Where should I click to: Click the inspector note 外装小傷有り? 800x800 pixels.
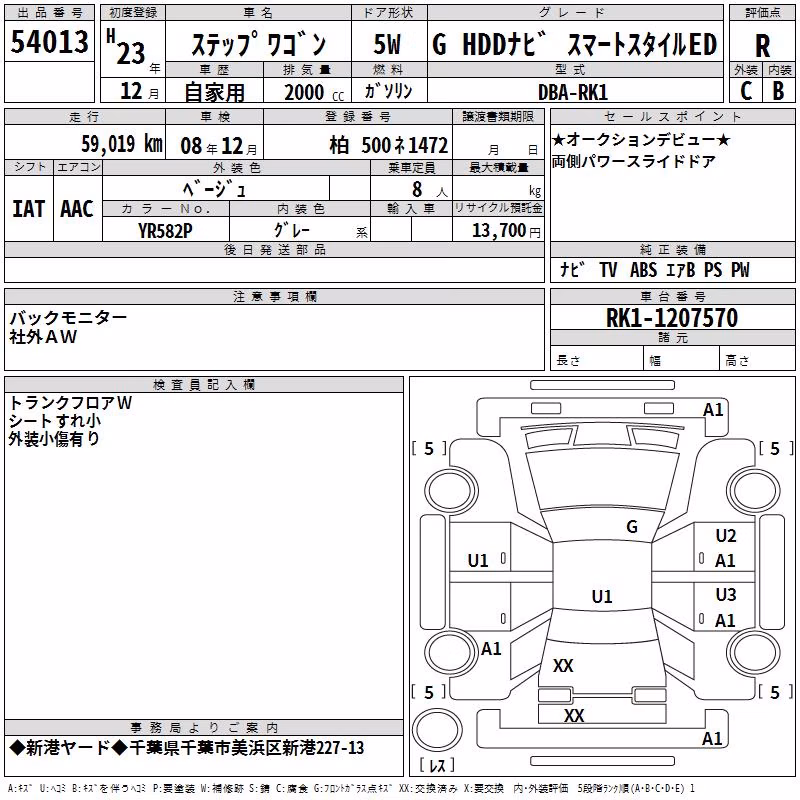pyautogui.click(x=54, y=439)
